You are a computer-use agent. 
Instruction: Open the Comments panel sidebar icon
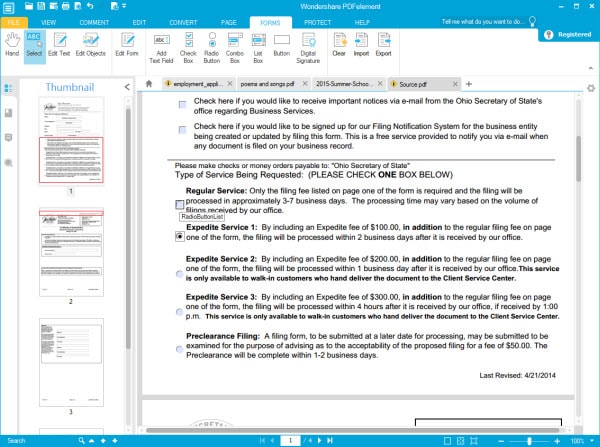(x=8, y=138)
